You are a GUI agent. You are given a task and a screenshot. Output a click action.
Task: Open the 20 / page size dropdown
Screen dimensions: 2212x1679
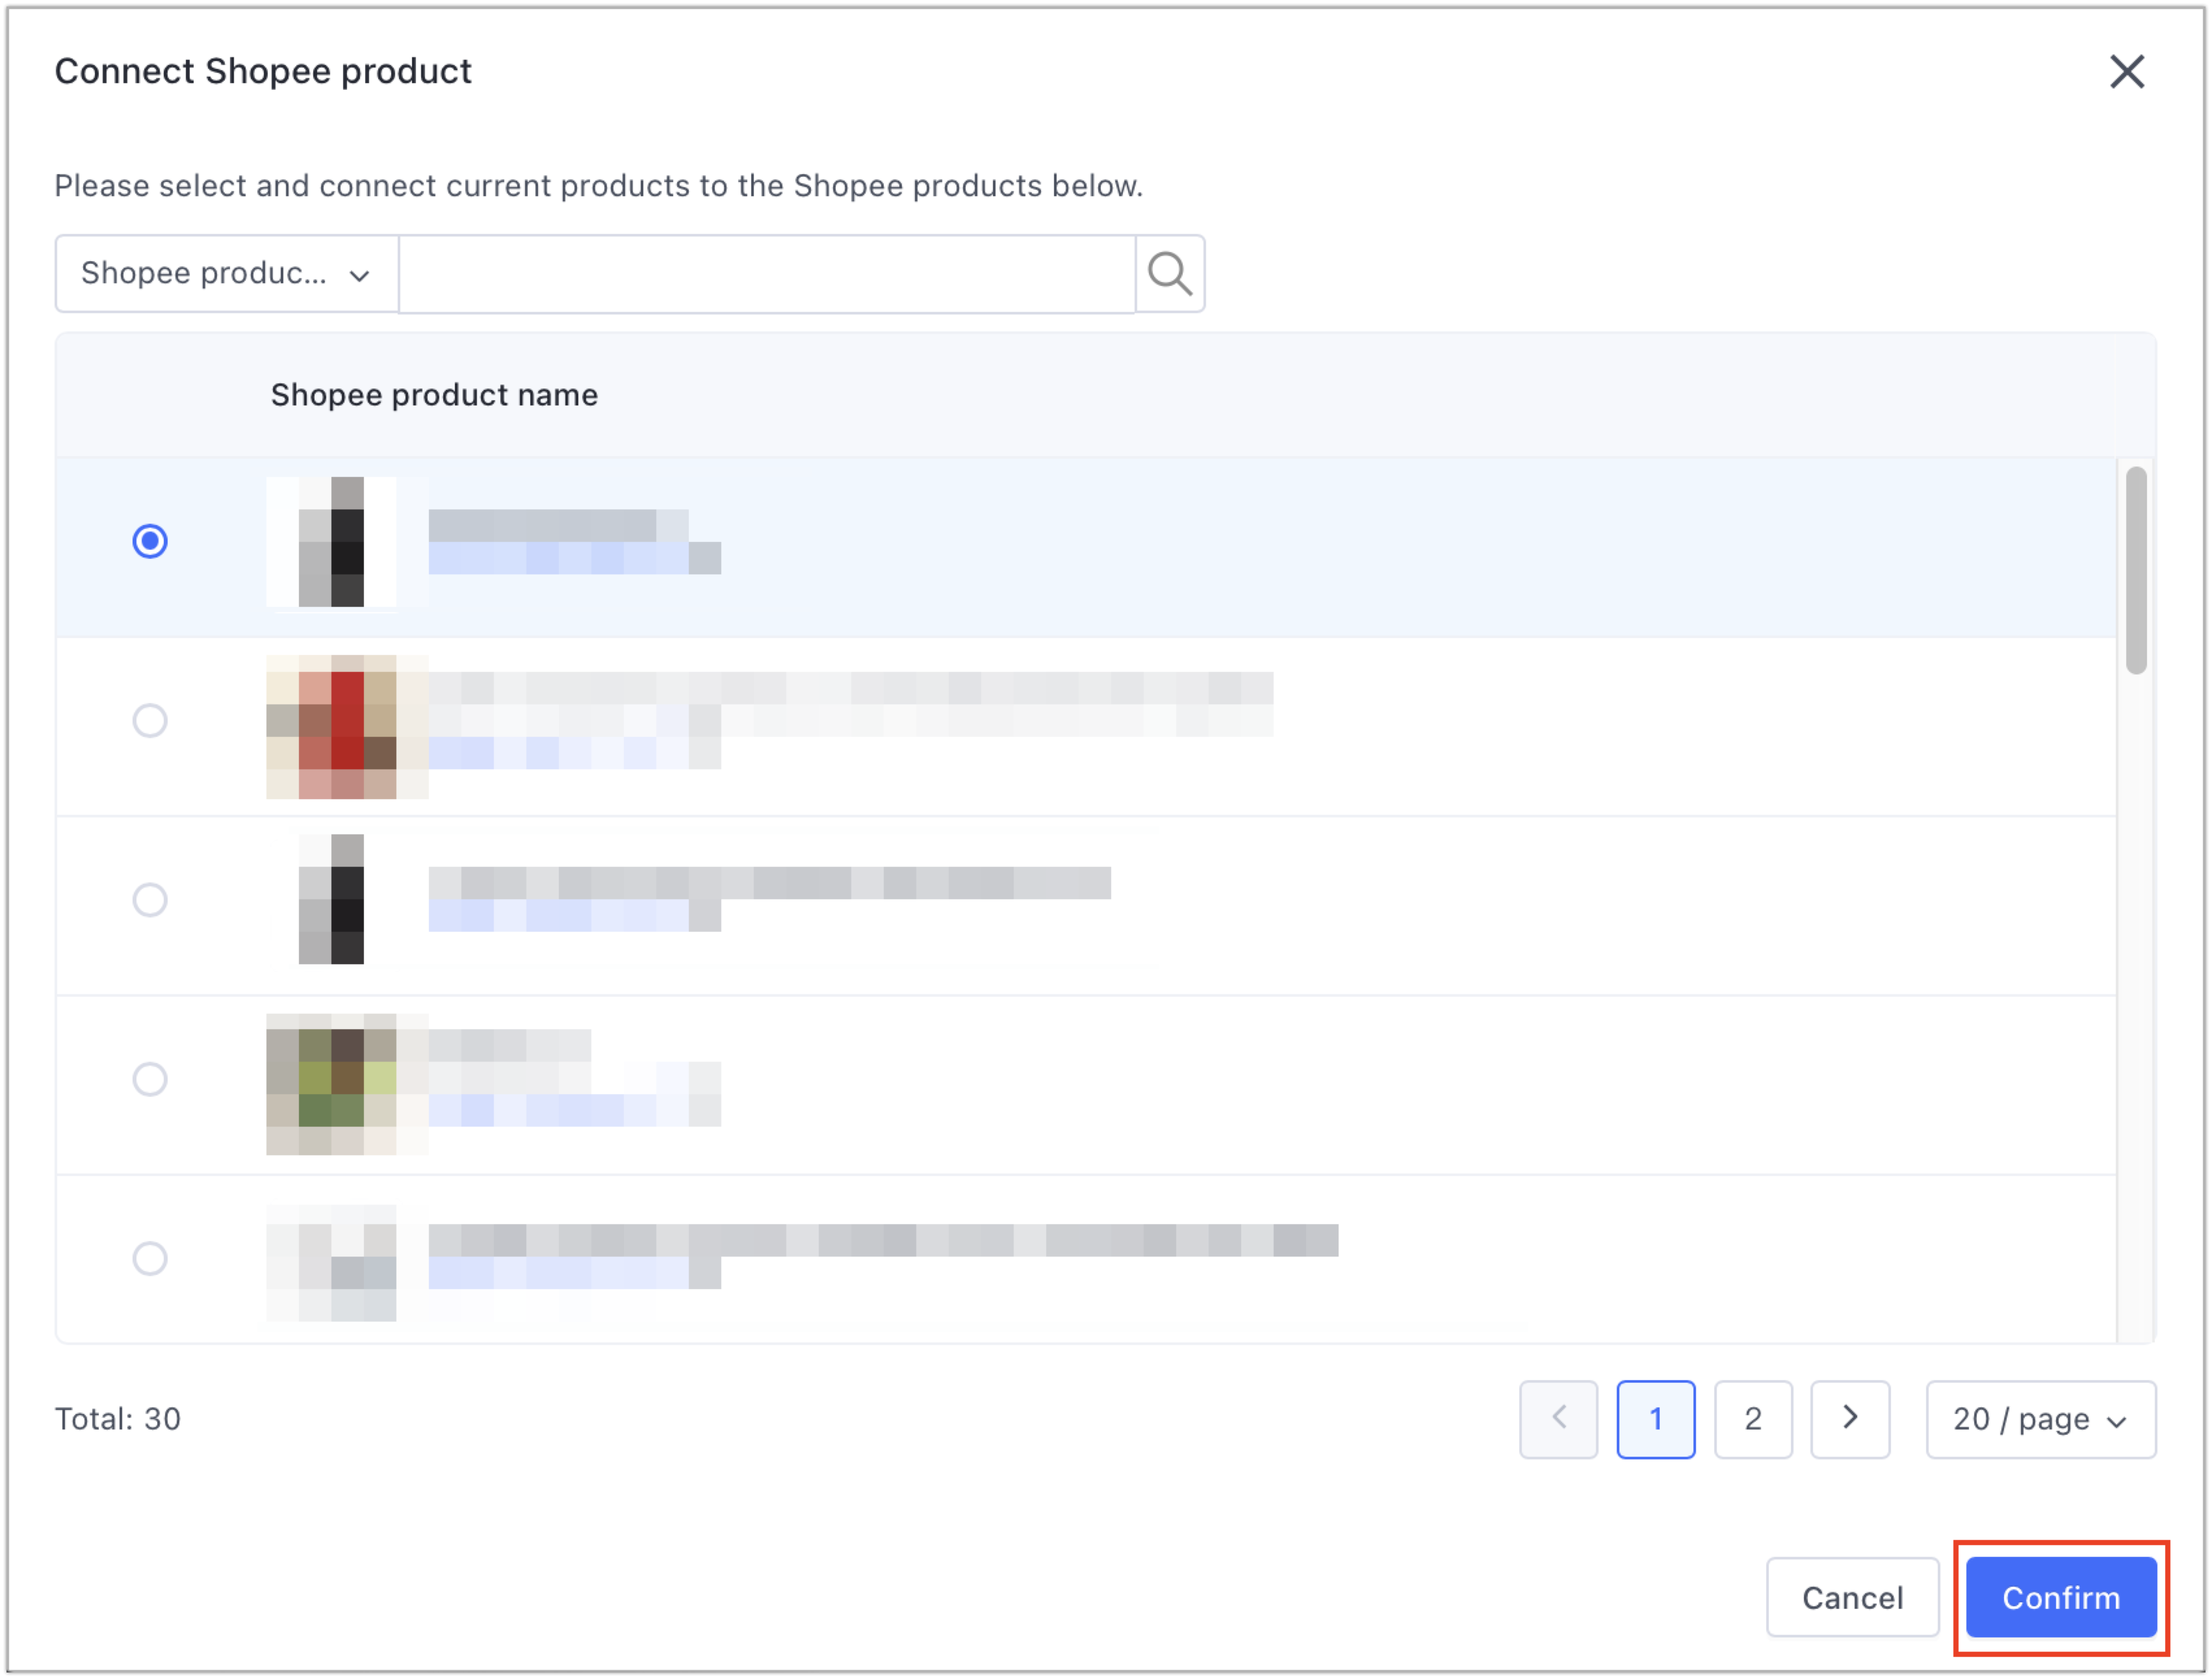(2040, 1418)
